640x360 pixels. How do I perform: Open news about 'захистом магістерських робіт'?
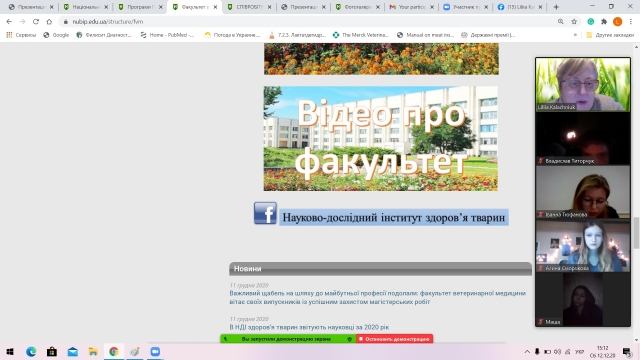(x=378, y=298)
